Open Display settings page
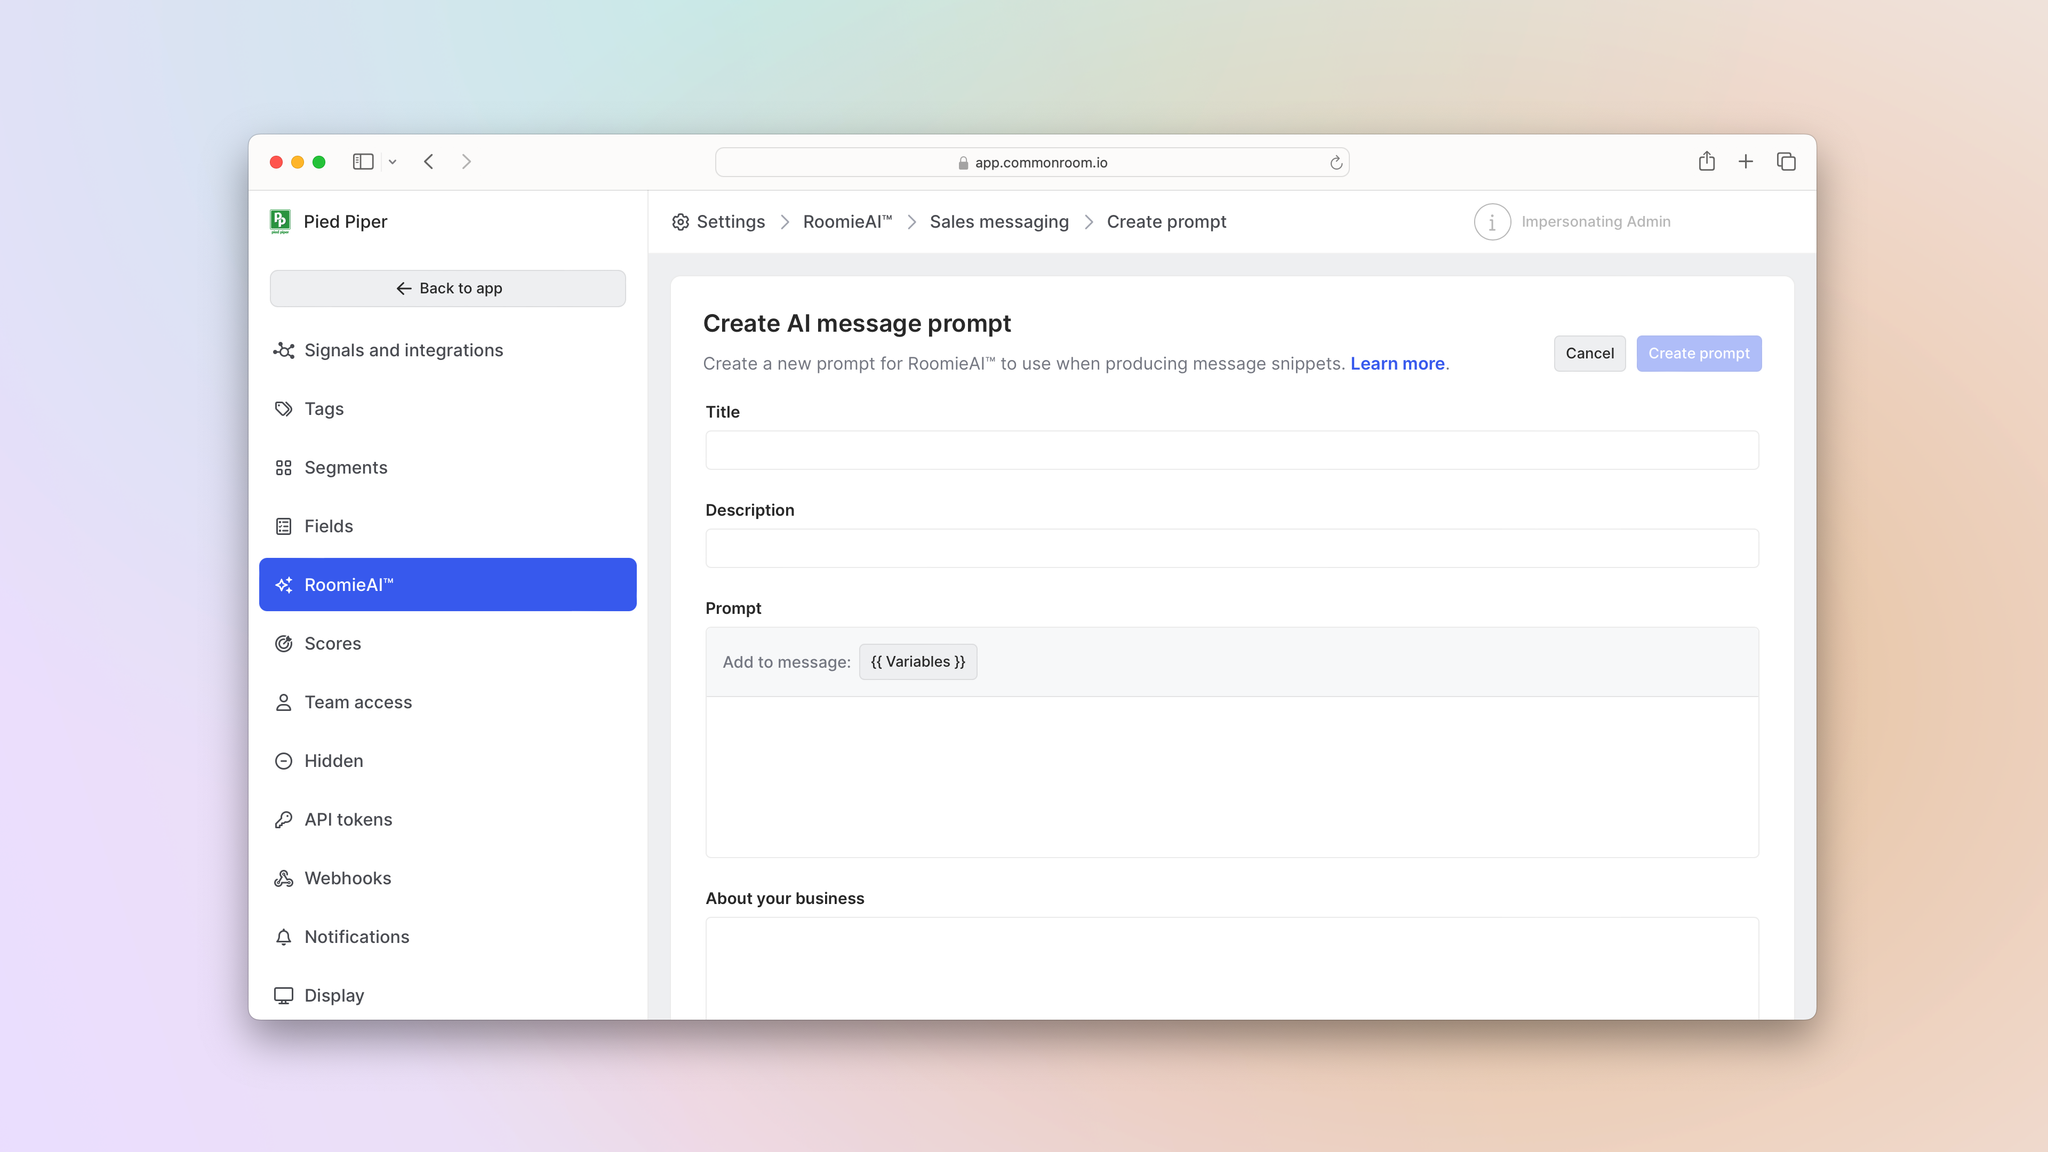This screenshot has height=1152, width=2048. click(x=447, y=995)
